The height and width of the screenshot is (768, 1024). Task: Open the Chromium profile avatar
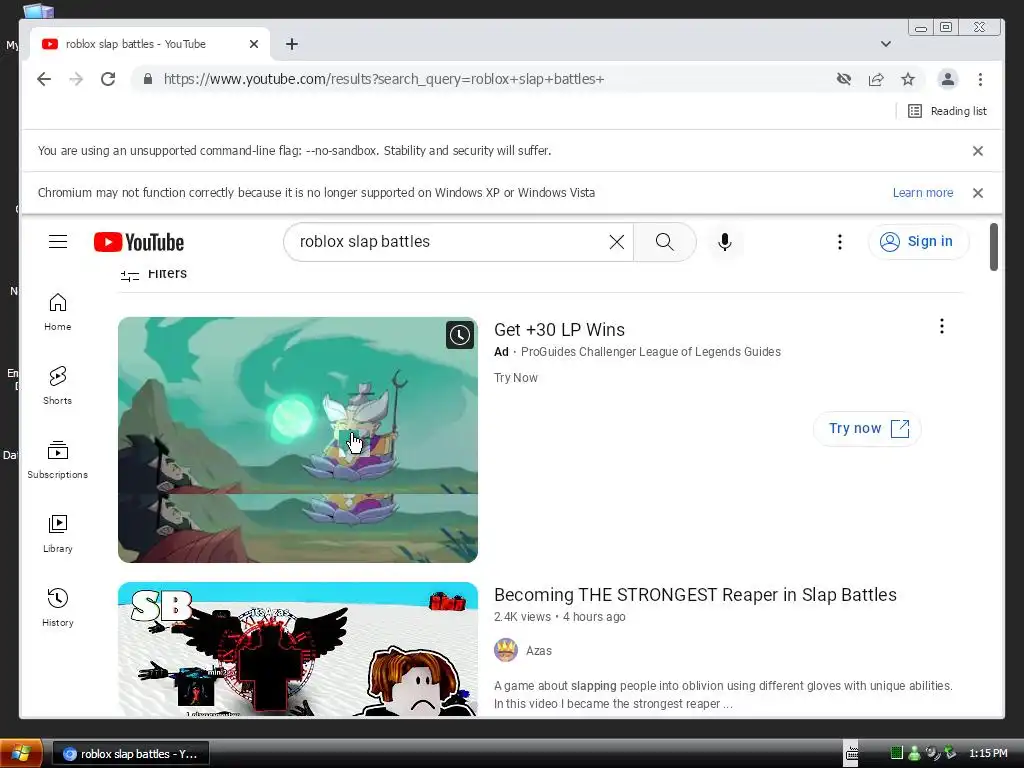(x=948, y=79)
